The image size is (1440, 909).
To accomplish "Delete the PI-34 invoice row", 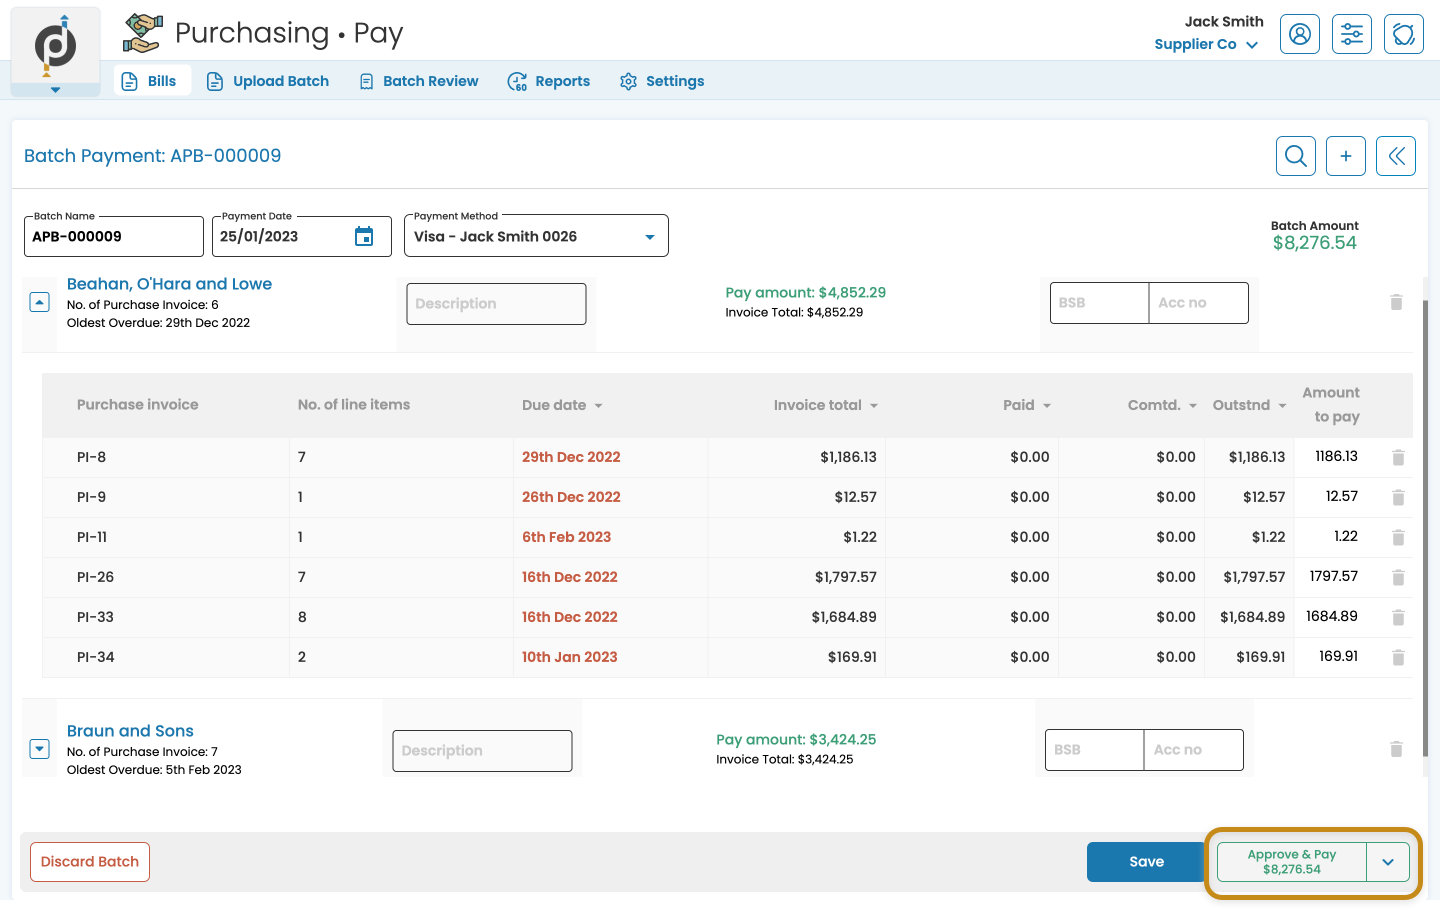I will pos(1398,658).
